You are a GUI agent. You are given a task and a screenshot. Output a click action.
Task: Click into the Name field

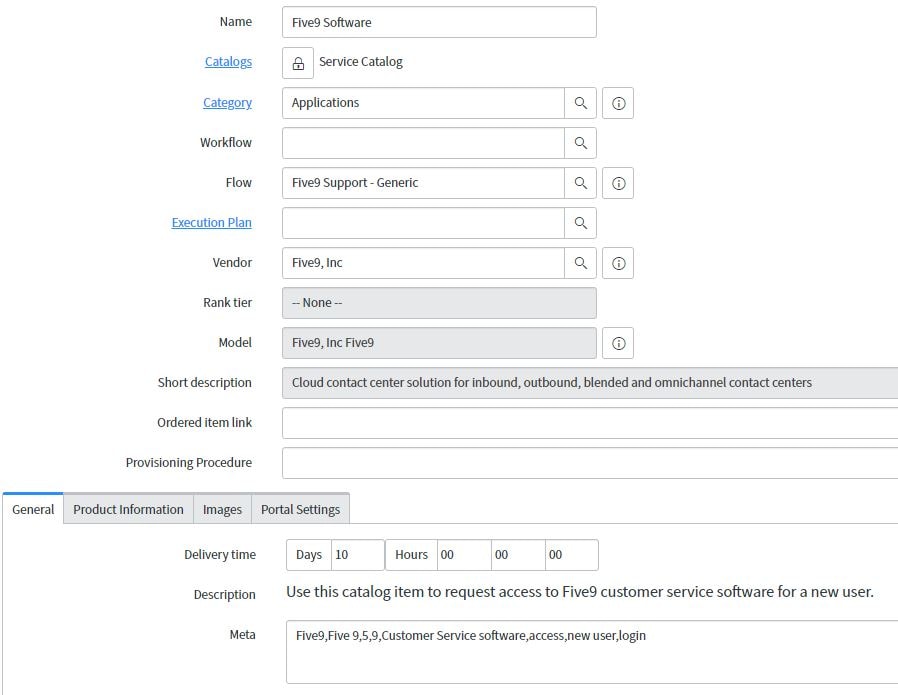coord(439,21)
